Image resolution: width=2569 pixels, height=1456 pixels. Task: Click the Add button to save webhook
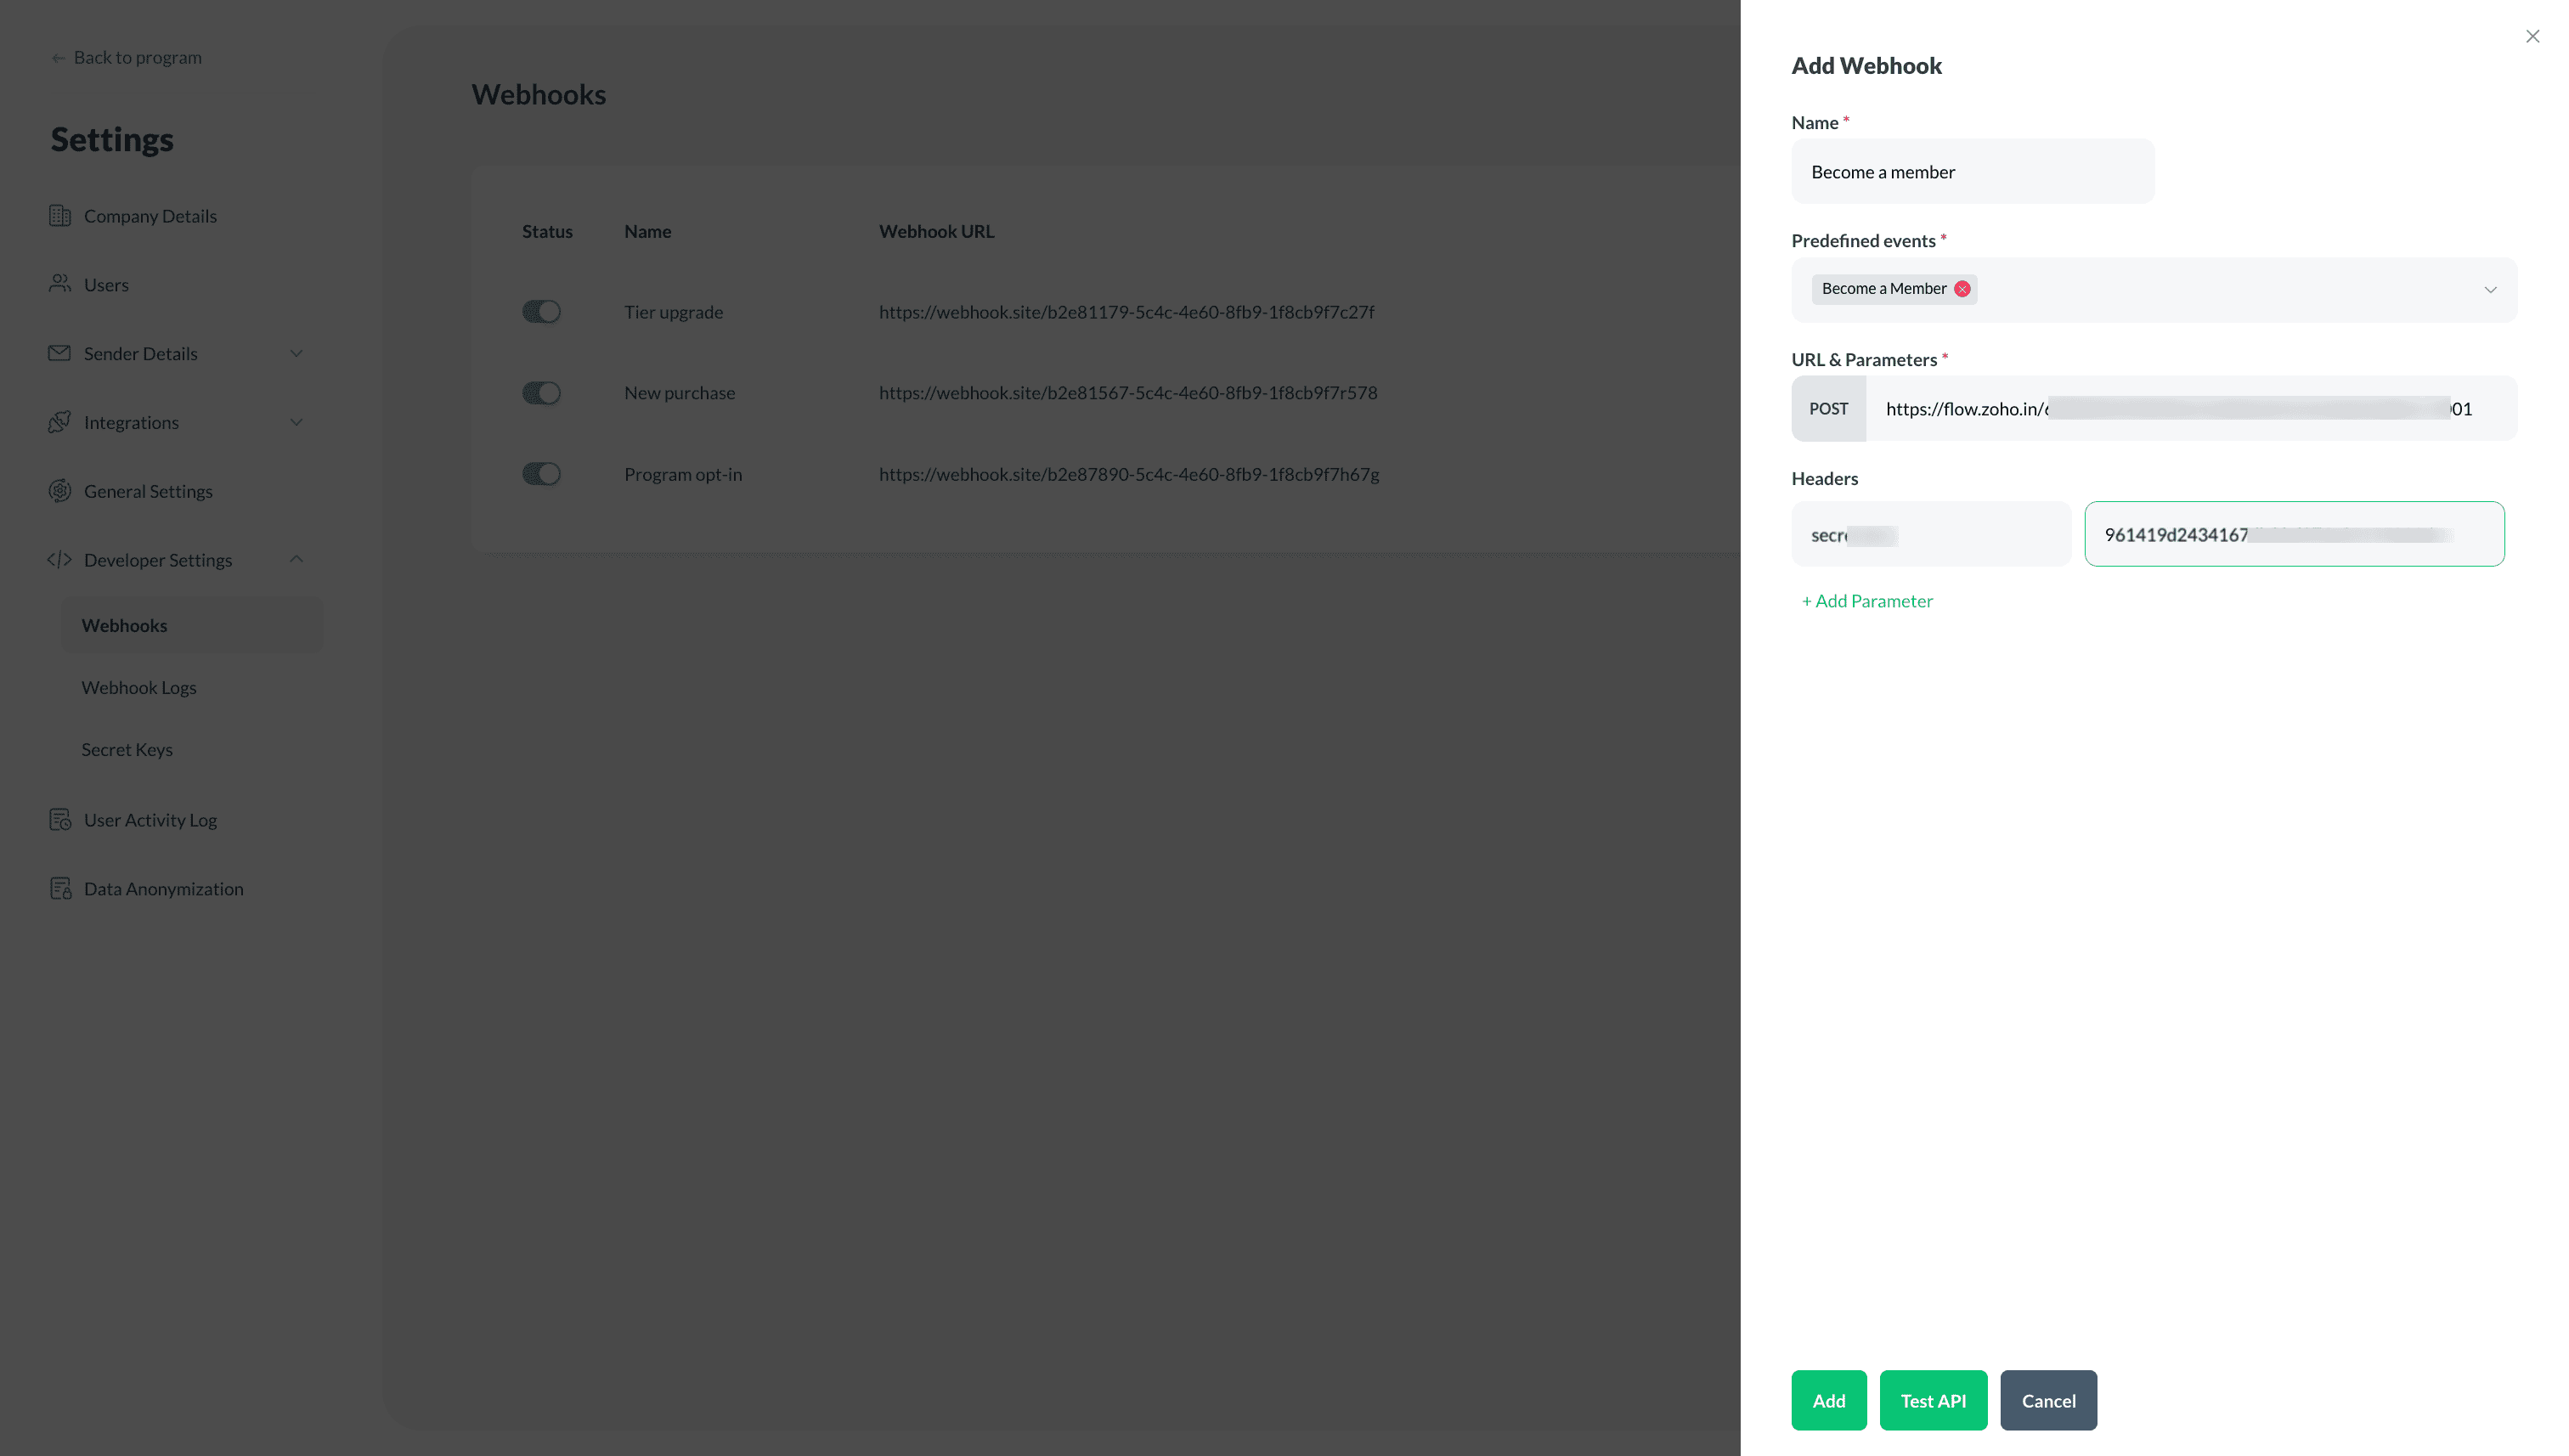pos(1829,1400)
